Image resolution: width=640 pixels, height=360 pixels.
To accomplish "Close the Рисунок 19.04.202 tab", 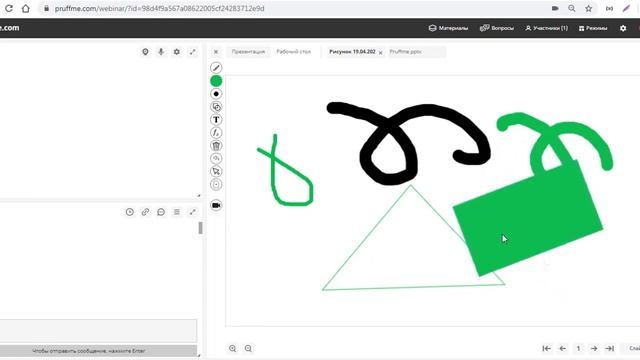I will (380, 53).
